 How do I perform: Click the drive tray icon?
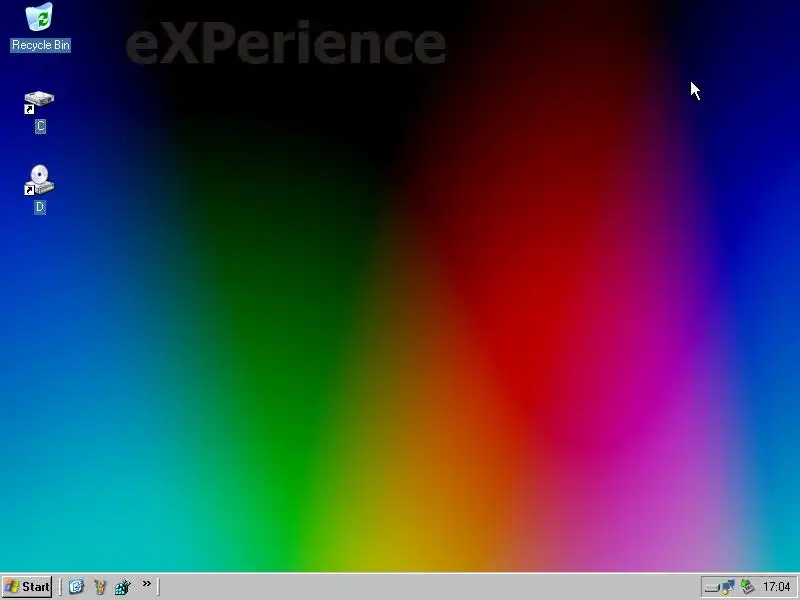711,588
